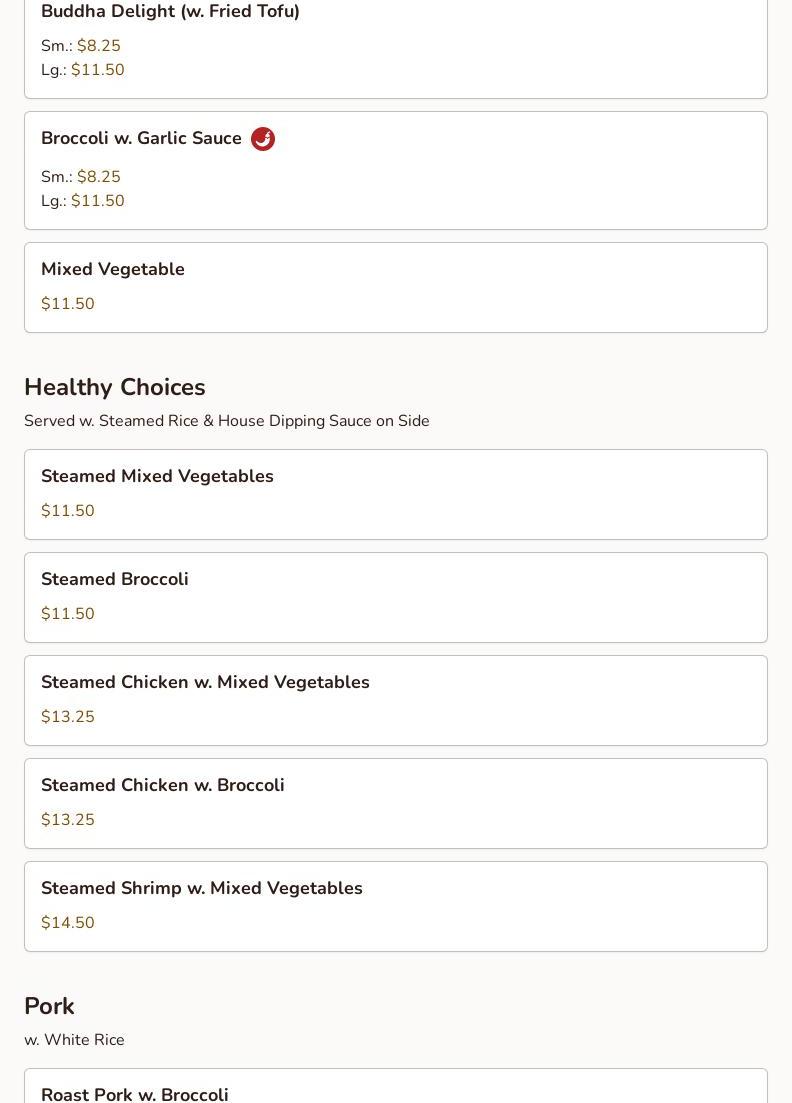
Task: Click the spicy chili pepper icon
Action: (263, 139)
